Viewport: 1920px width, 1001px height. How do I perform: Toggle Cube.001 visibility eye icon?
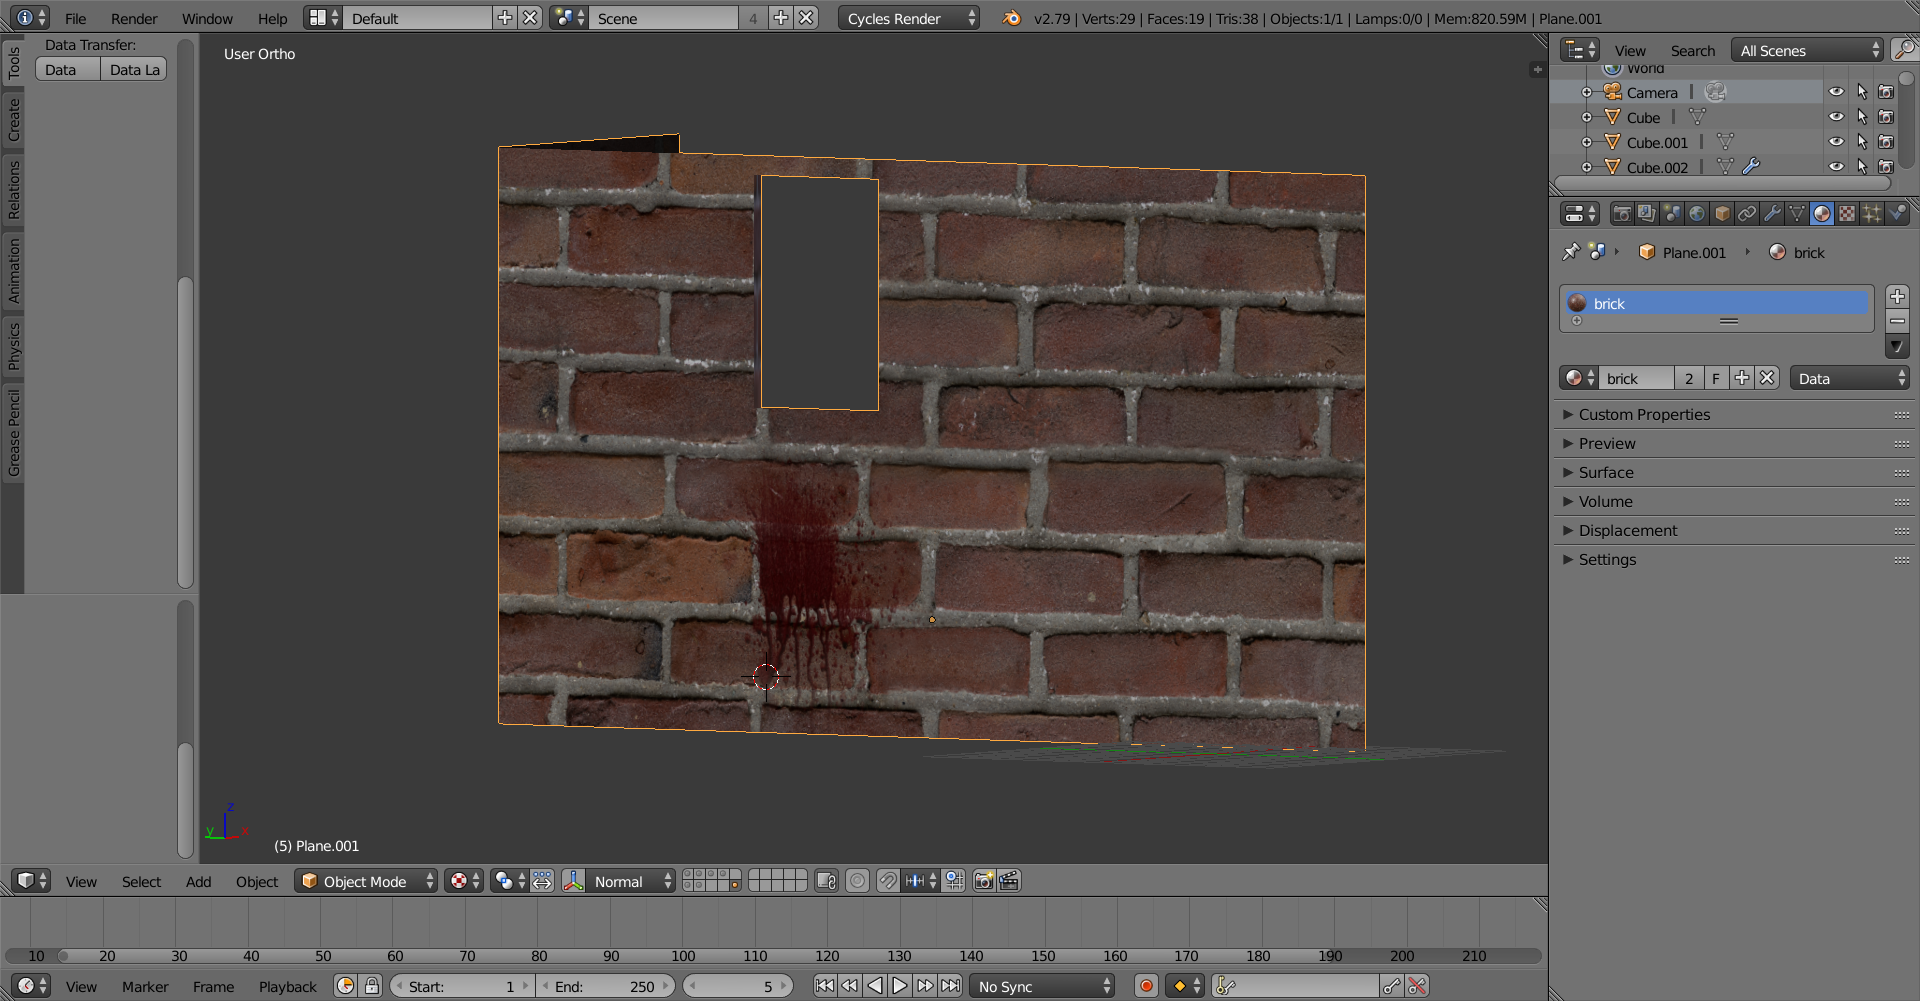[1837, 142]
